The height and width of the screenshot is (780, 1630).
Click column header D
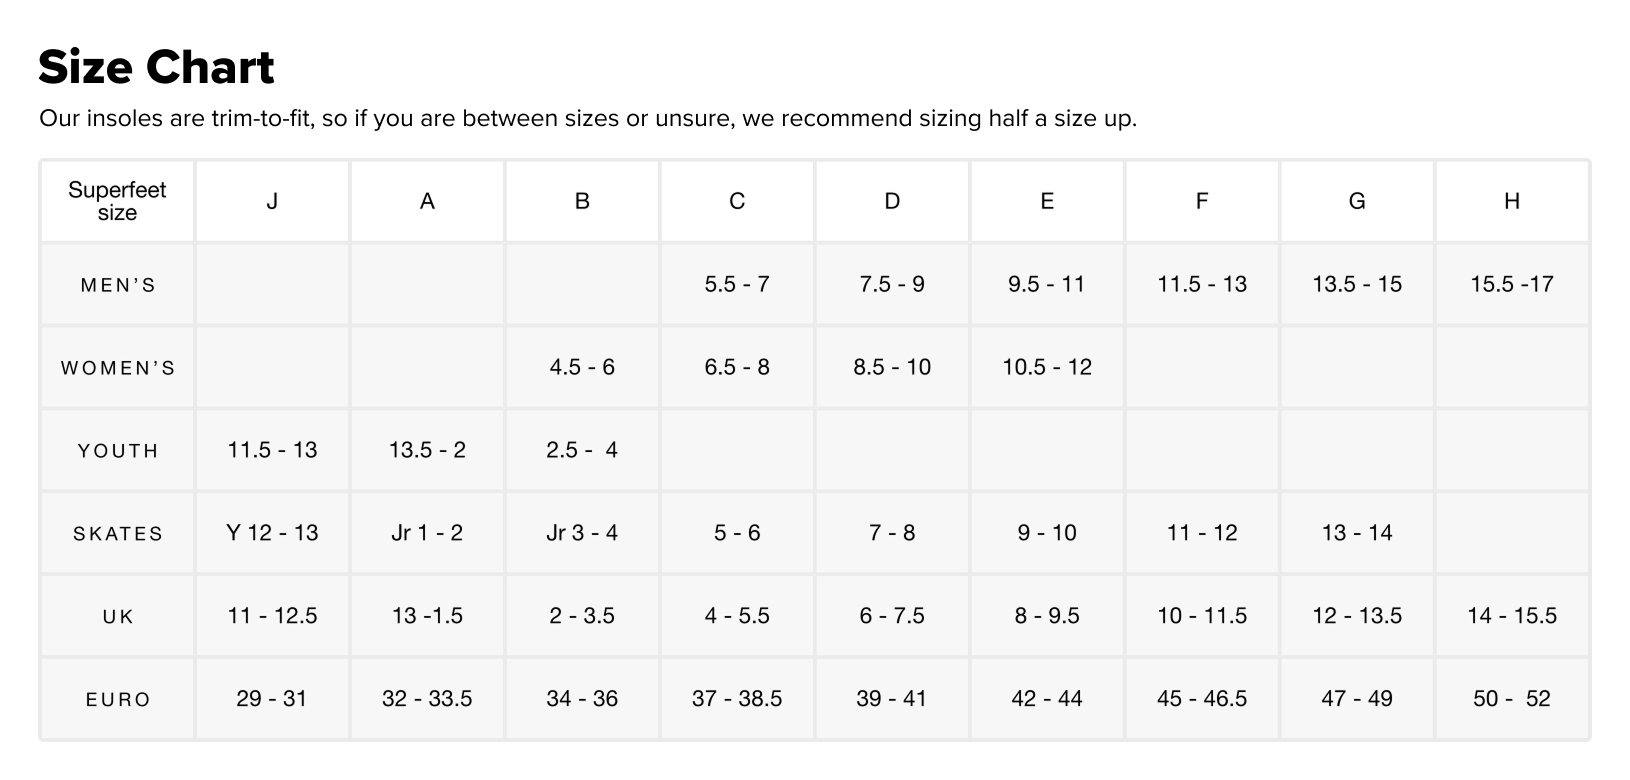pyautogui.click(x=892, y=201)
